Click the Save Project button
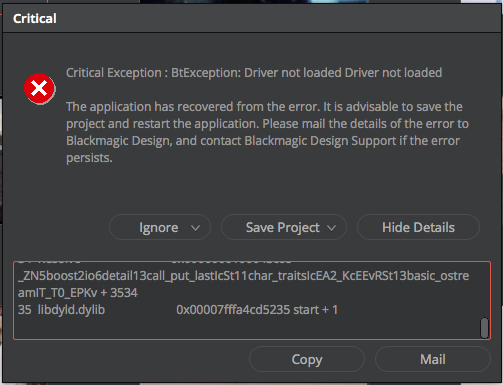 [x=284, y=227]
